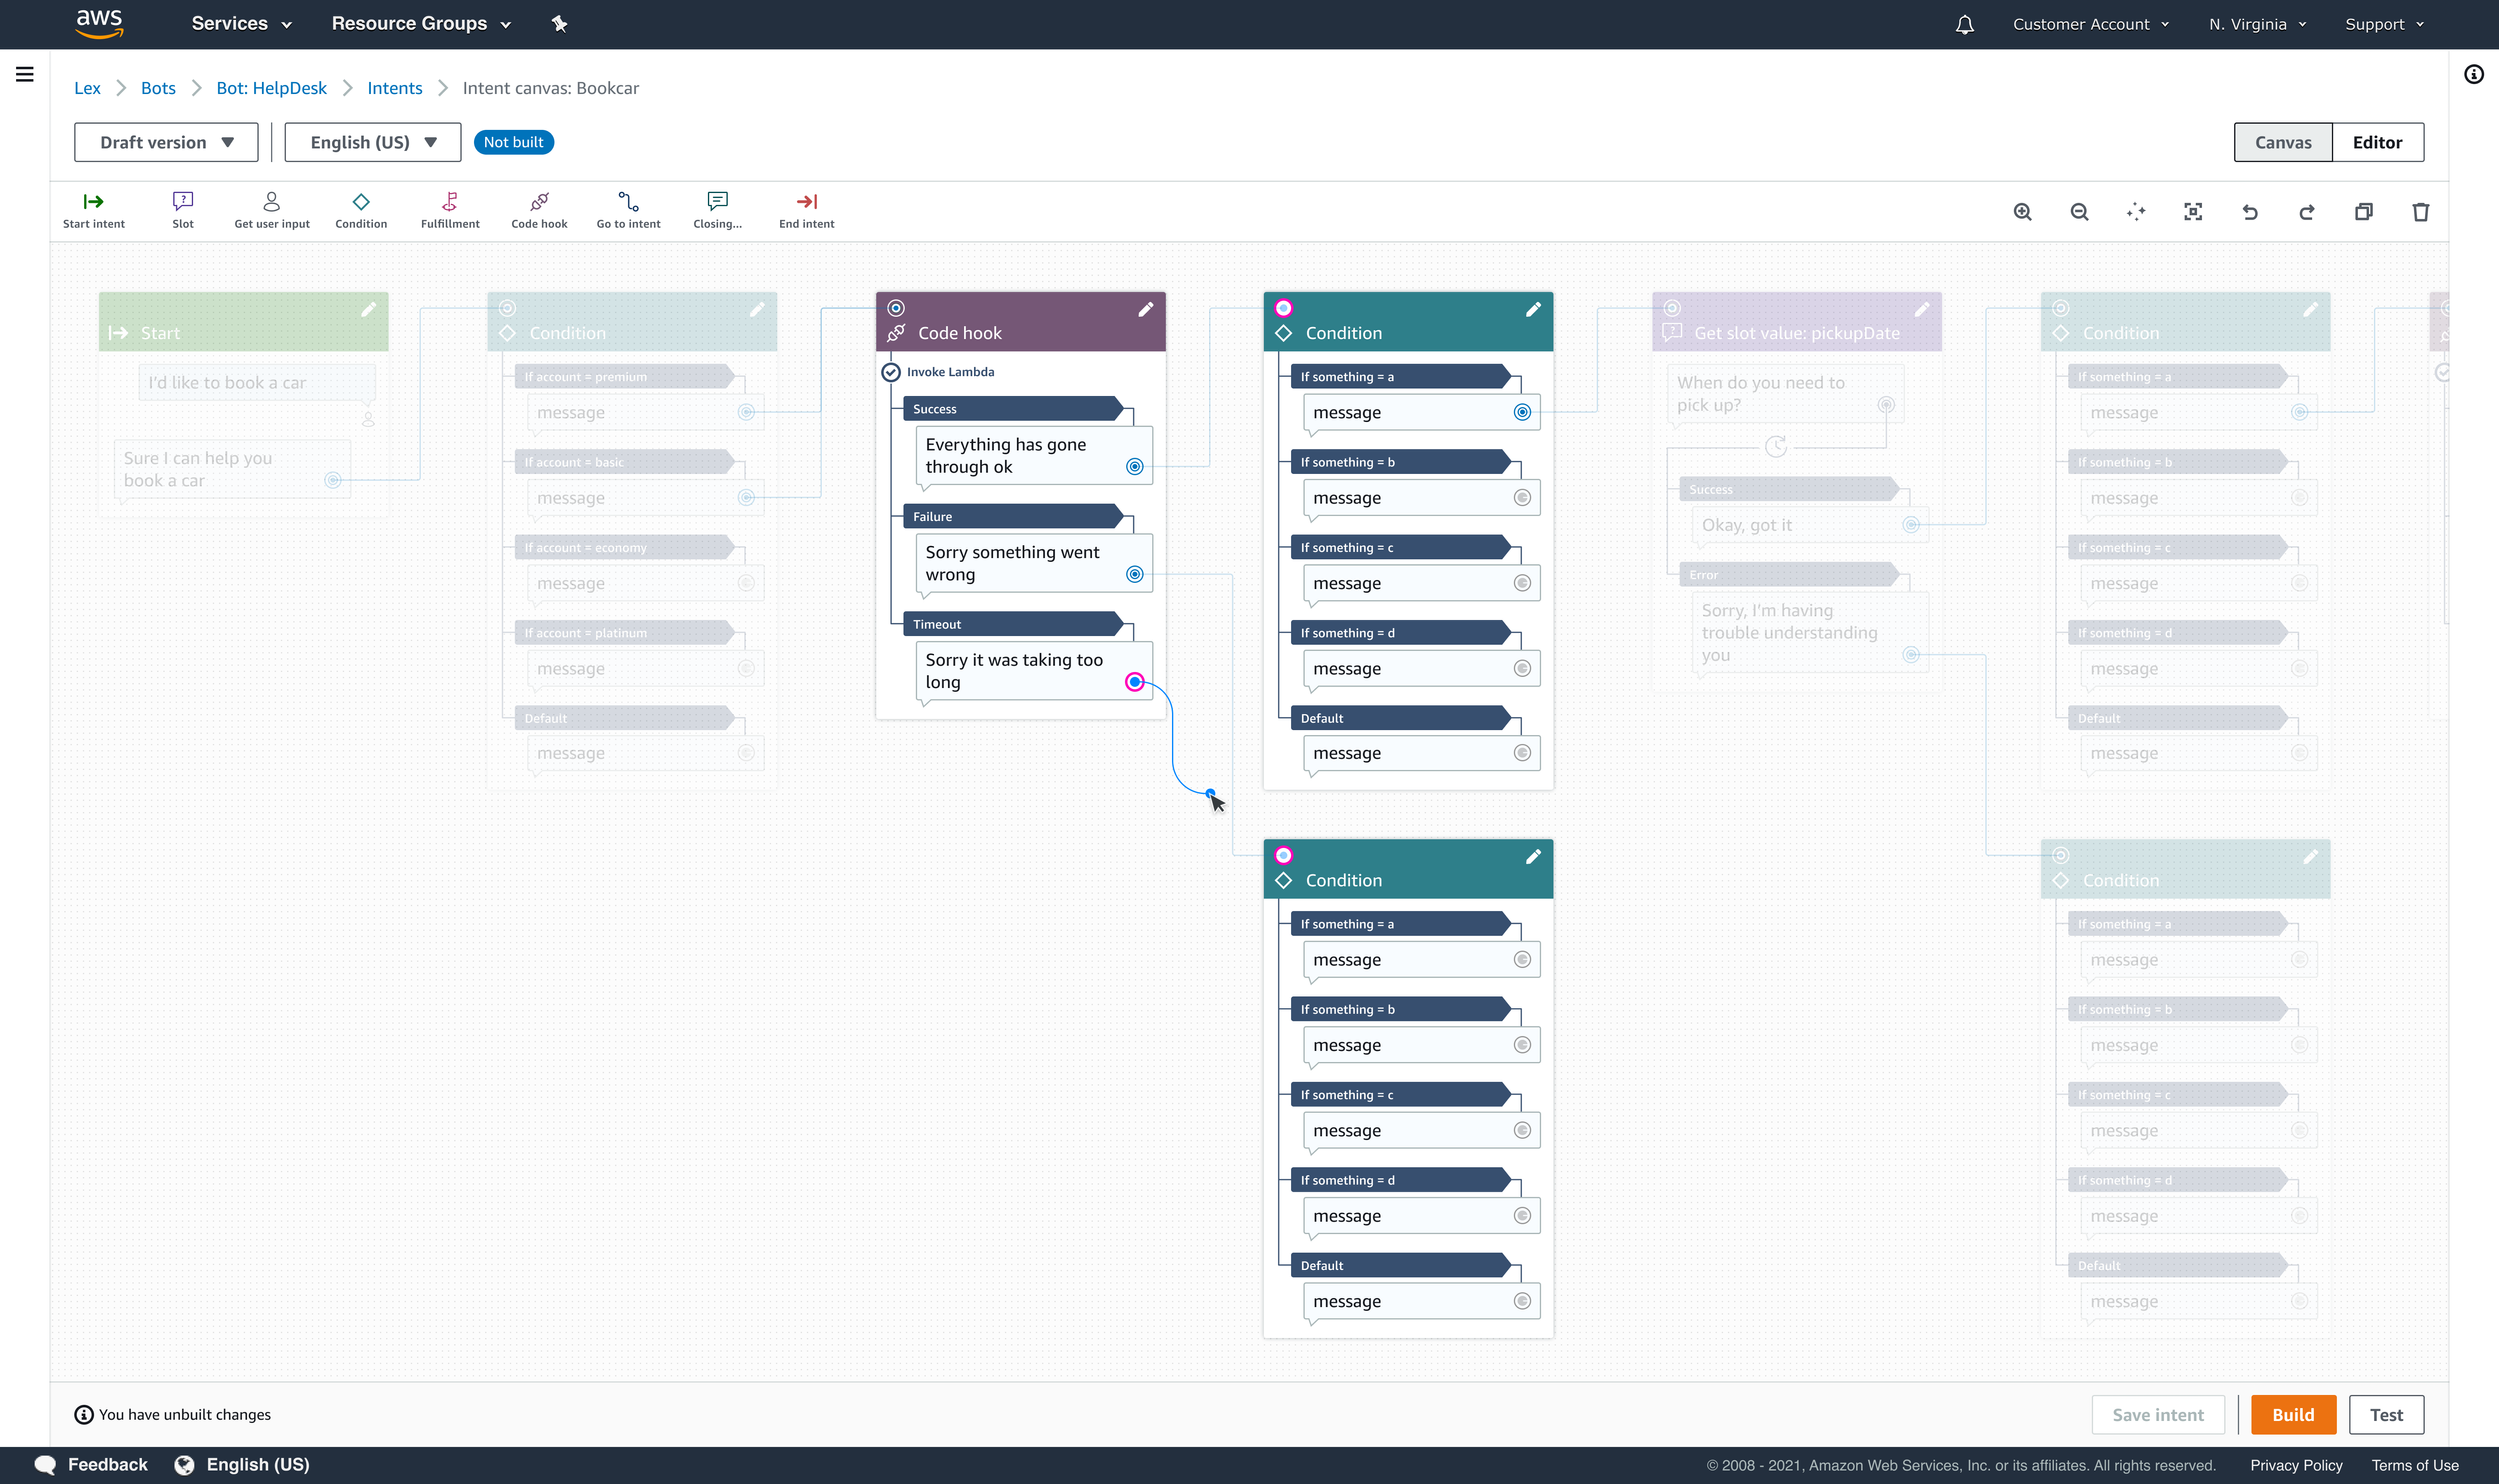Open the Resource Groups menu
The height and width of the screenshot is (1484, 2499).
point(420,24)
